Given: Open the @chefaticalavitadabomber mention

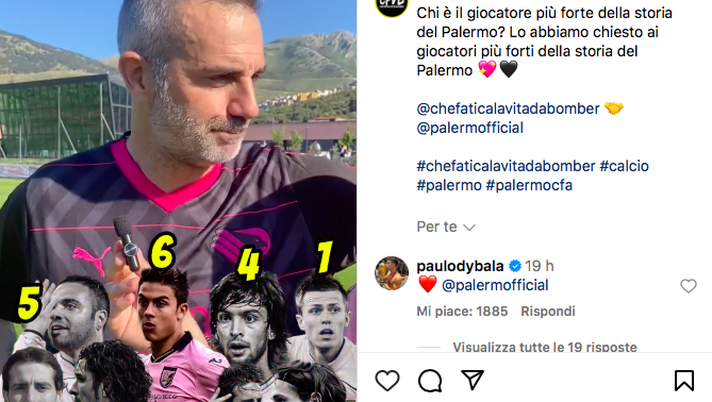Looking at the screenshot, I should pyautogui.click(x=508, y=109).
